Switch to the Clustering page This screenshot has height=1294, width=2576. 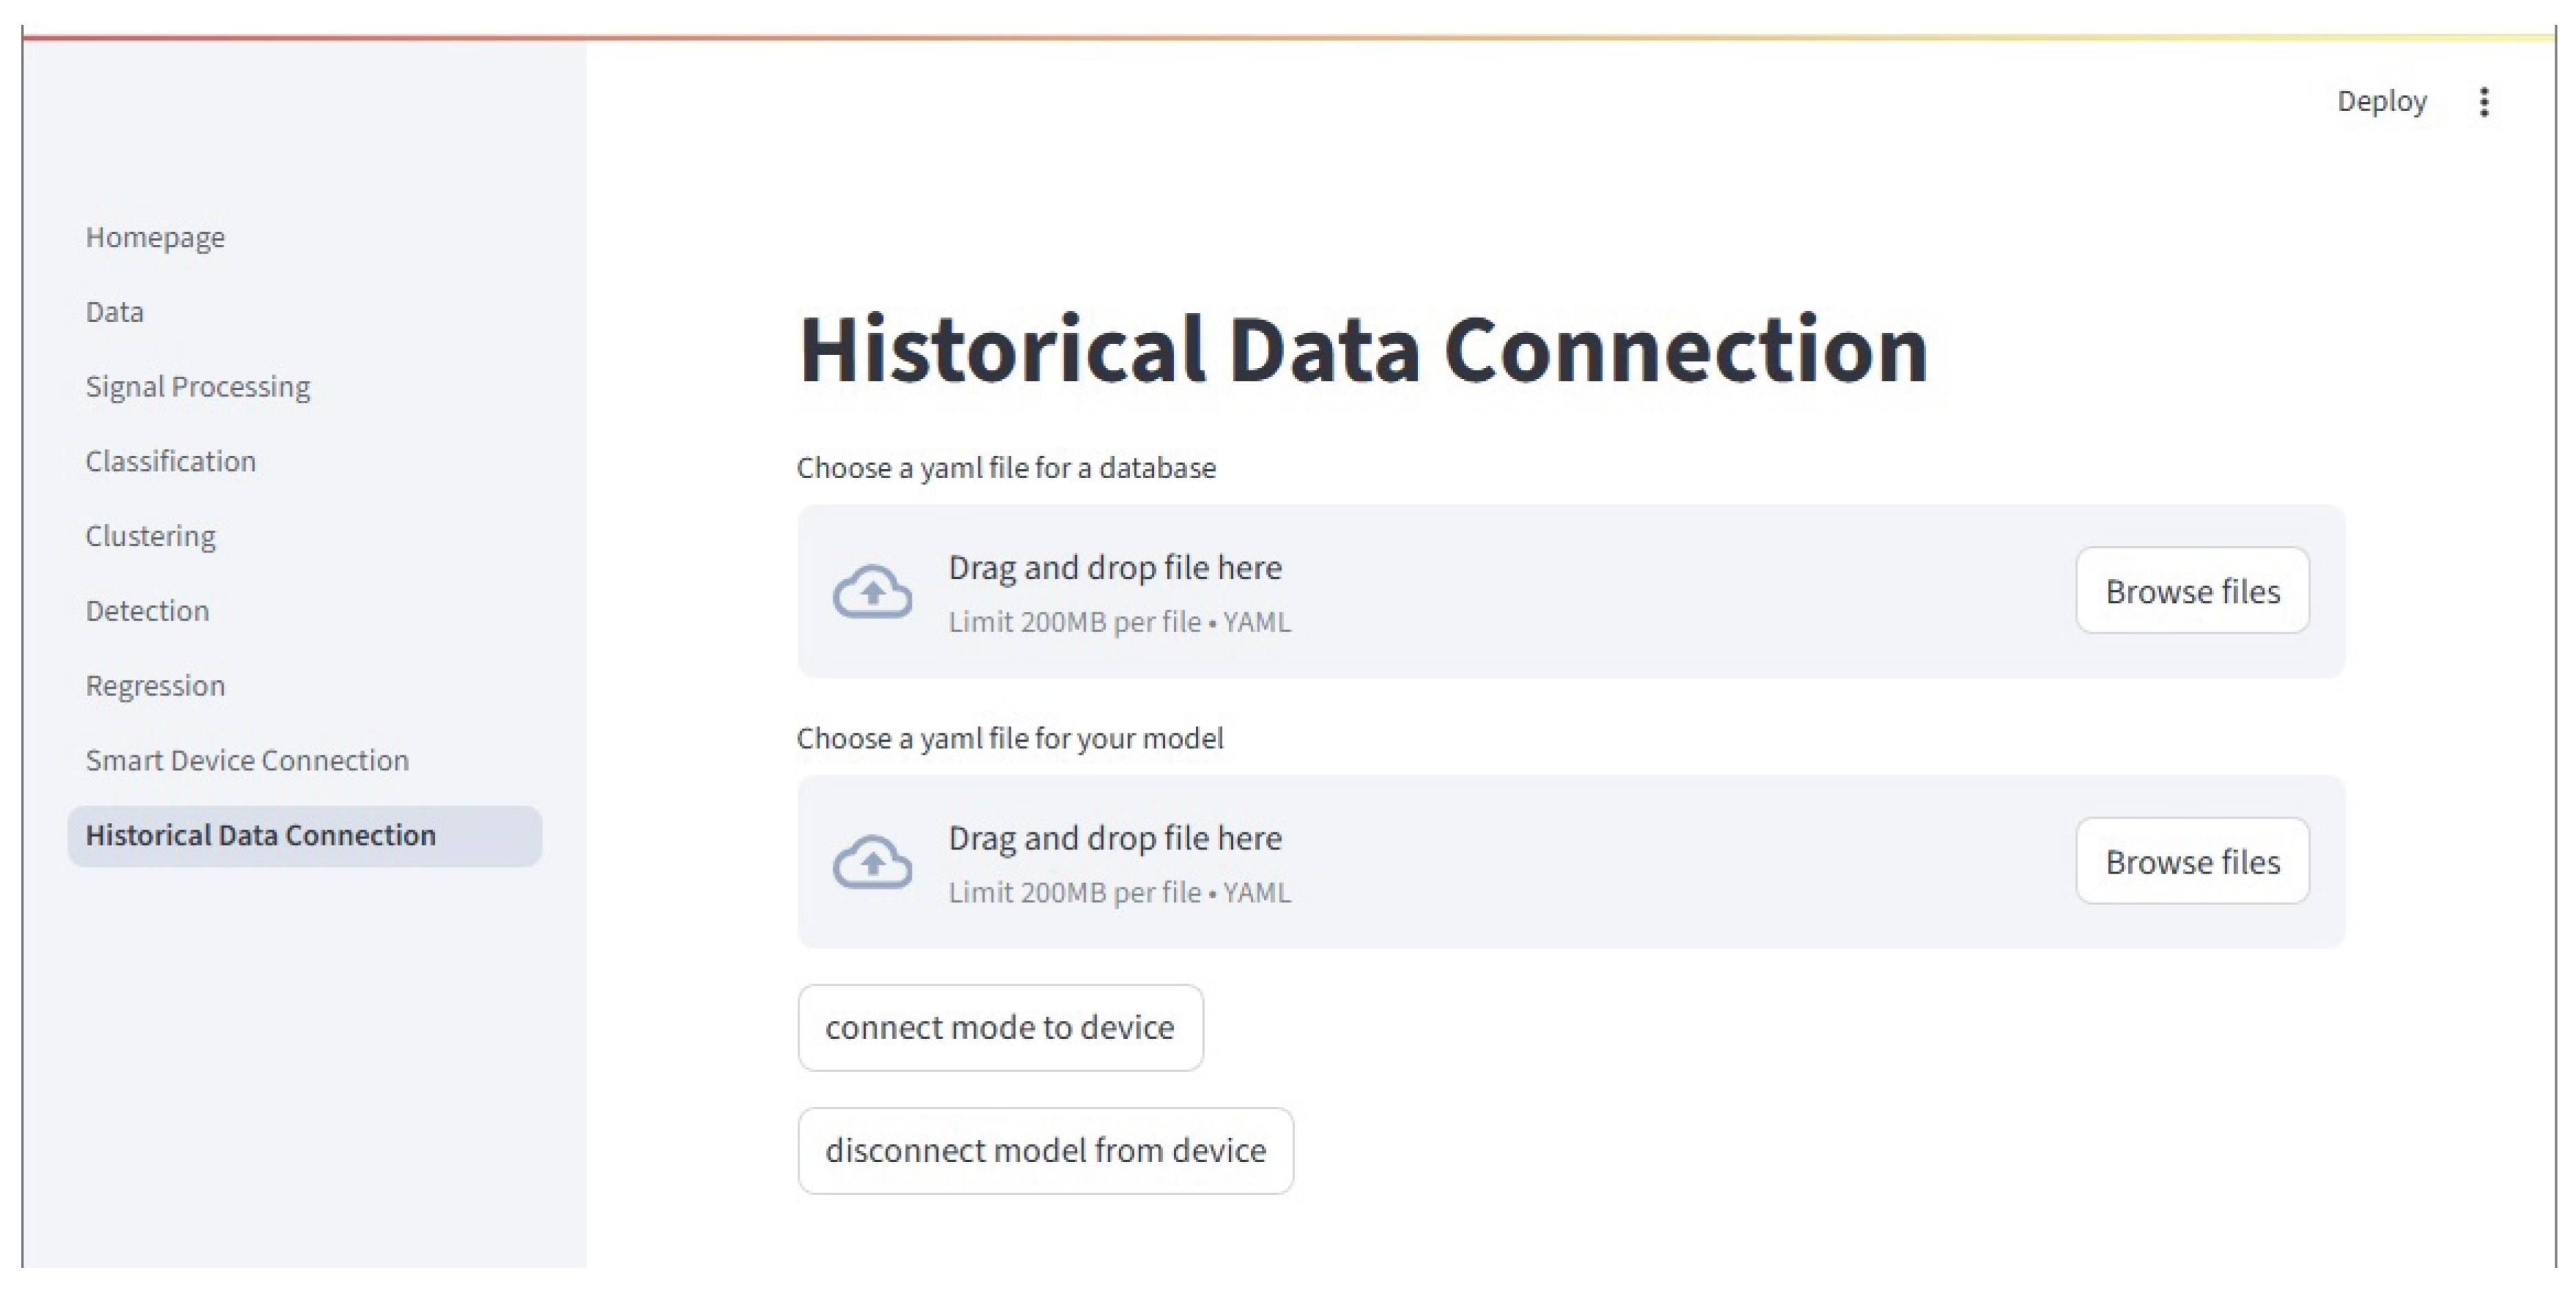pos(150,537)
